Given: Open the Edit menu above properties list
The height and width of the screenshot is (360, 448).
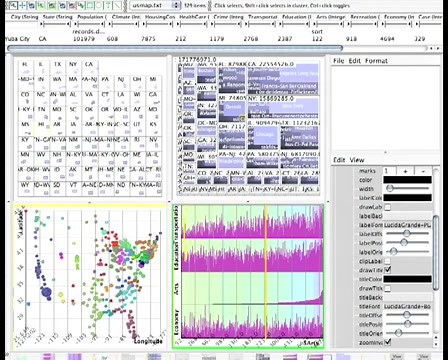Looking at the screenshot, I should click(x=339, y=160).
